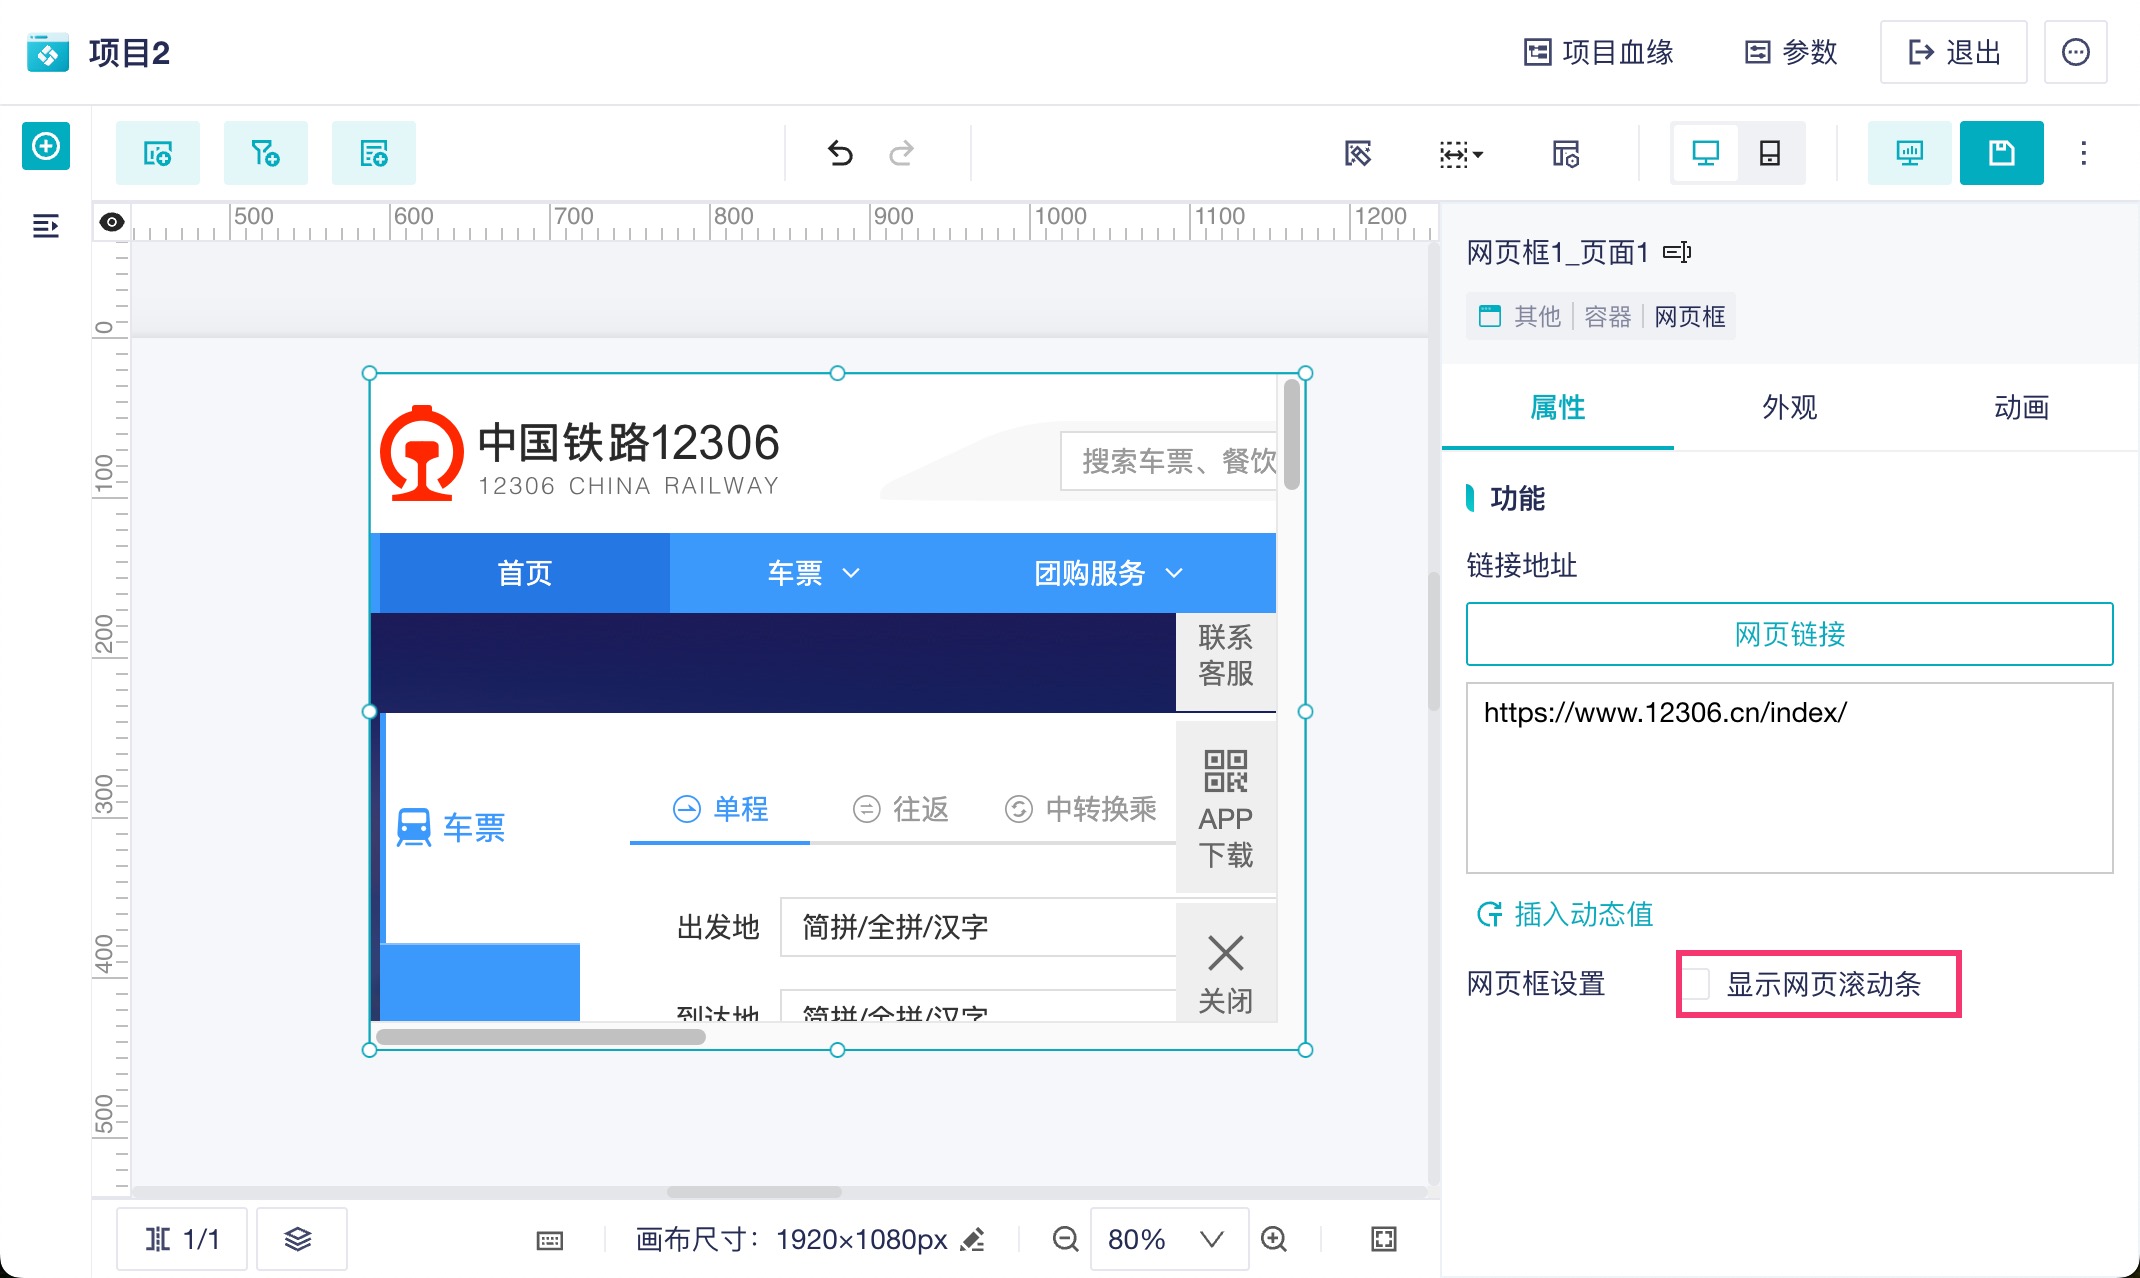Click the zoom out magnifier icon
This screenshot has height=1278, width=2140.
tap(1065, 1239)
